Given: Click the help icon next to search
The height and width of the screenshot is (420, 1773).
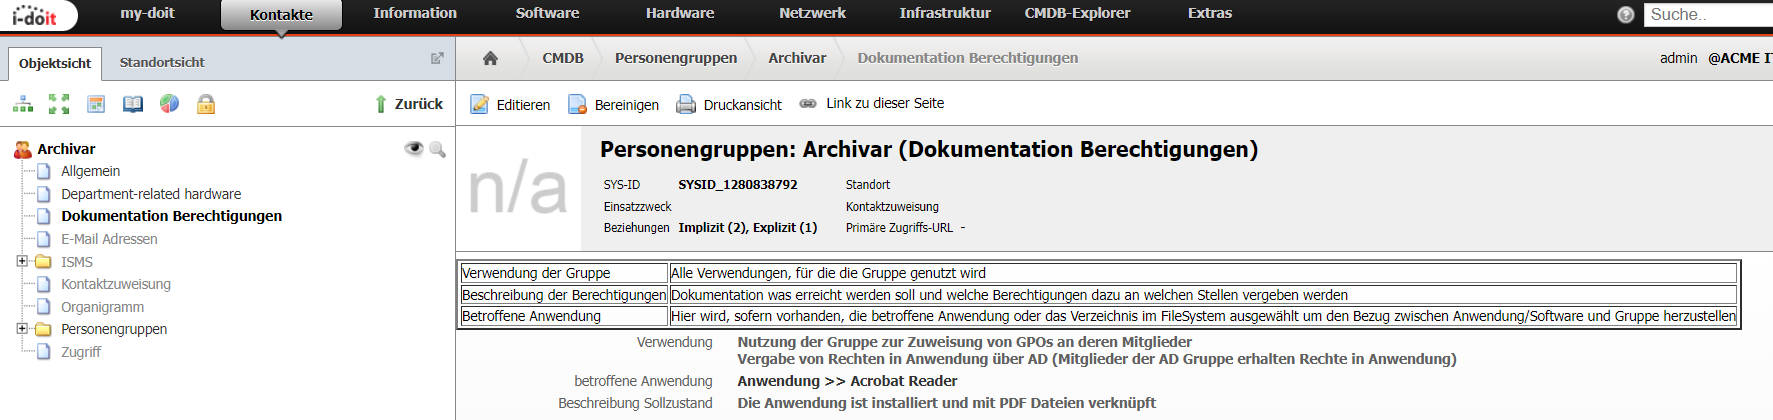Looking at the screenshot, I should 1626,15.
